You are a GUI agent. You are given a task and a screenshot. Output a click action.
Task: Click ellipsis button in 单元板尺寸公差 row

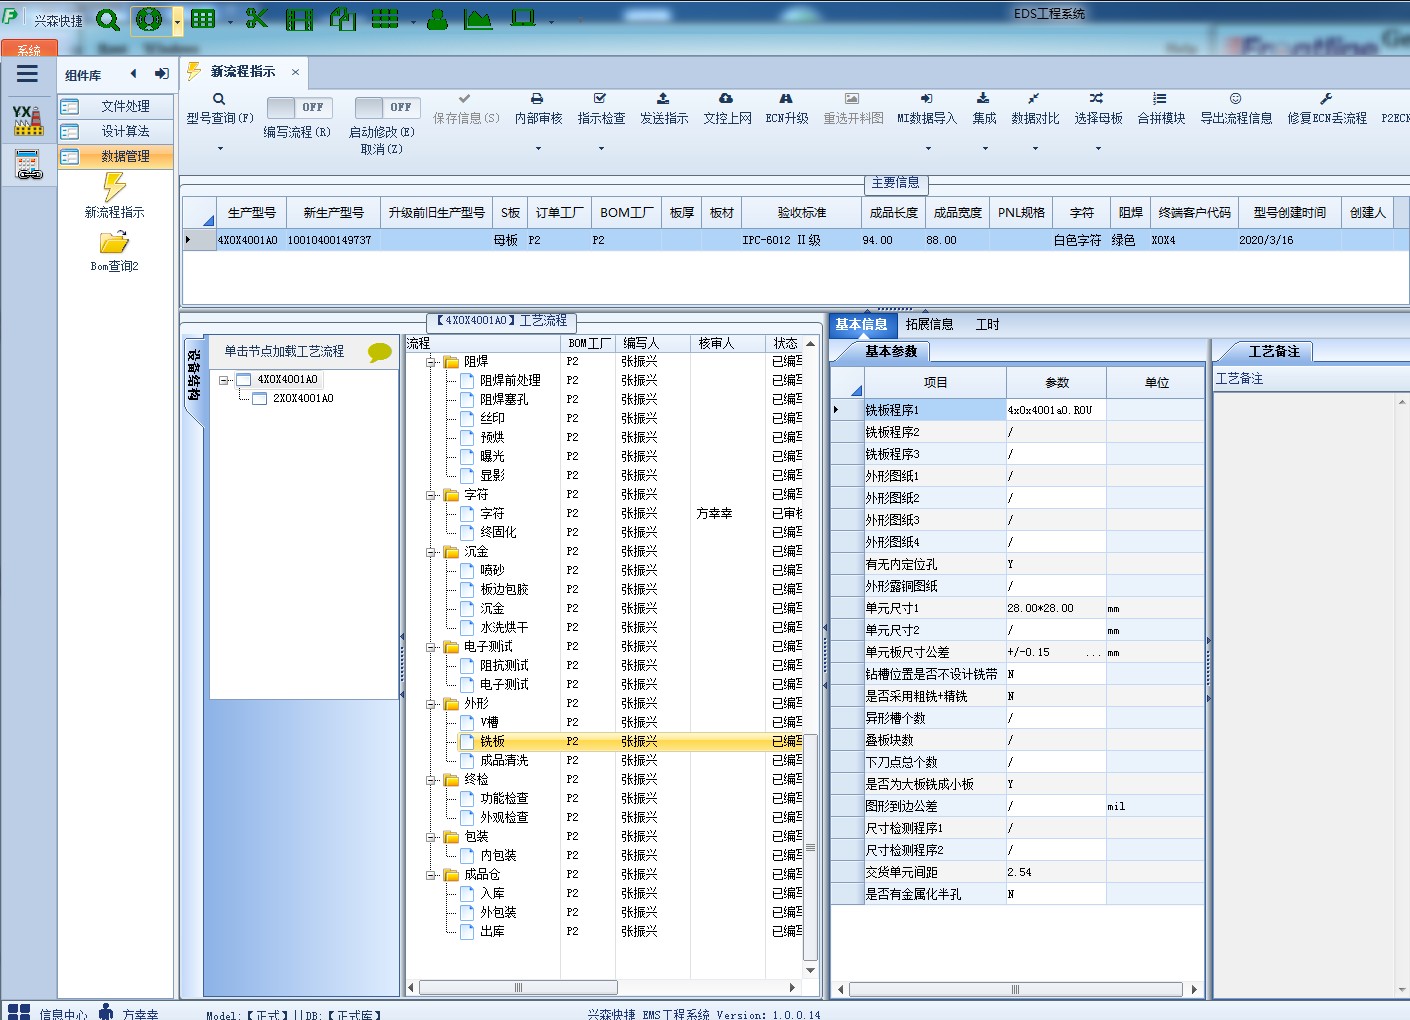click(x=1094, y=652)
